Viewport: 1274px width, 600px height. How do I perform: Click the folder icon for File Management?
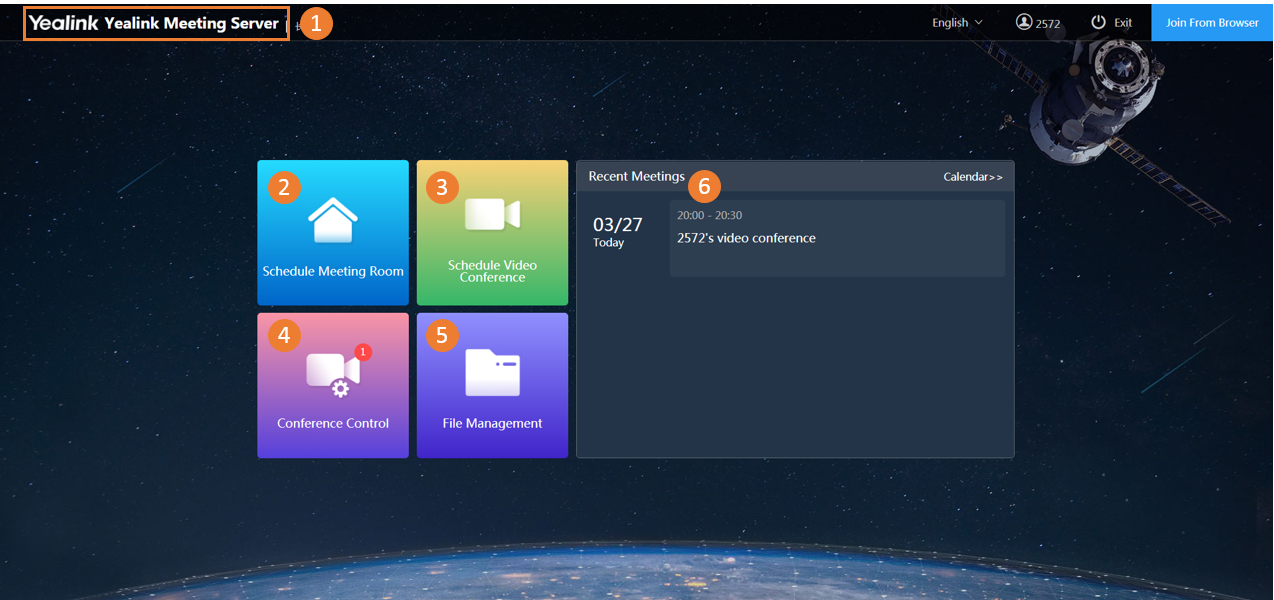point(492,372)
